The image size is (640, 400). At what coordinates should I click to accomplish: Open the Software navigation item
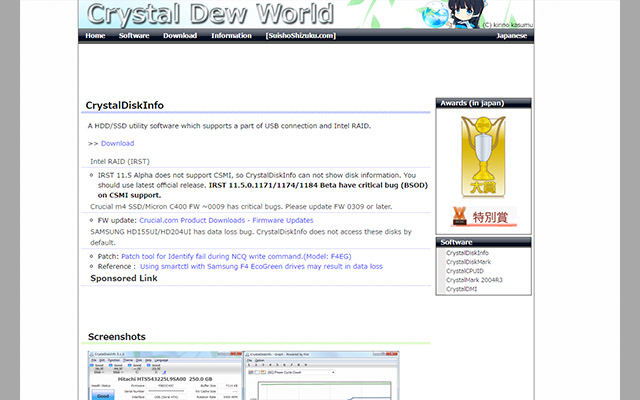pos(134,36)
